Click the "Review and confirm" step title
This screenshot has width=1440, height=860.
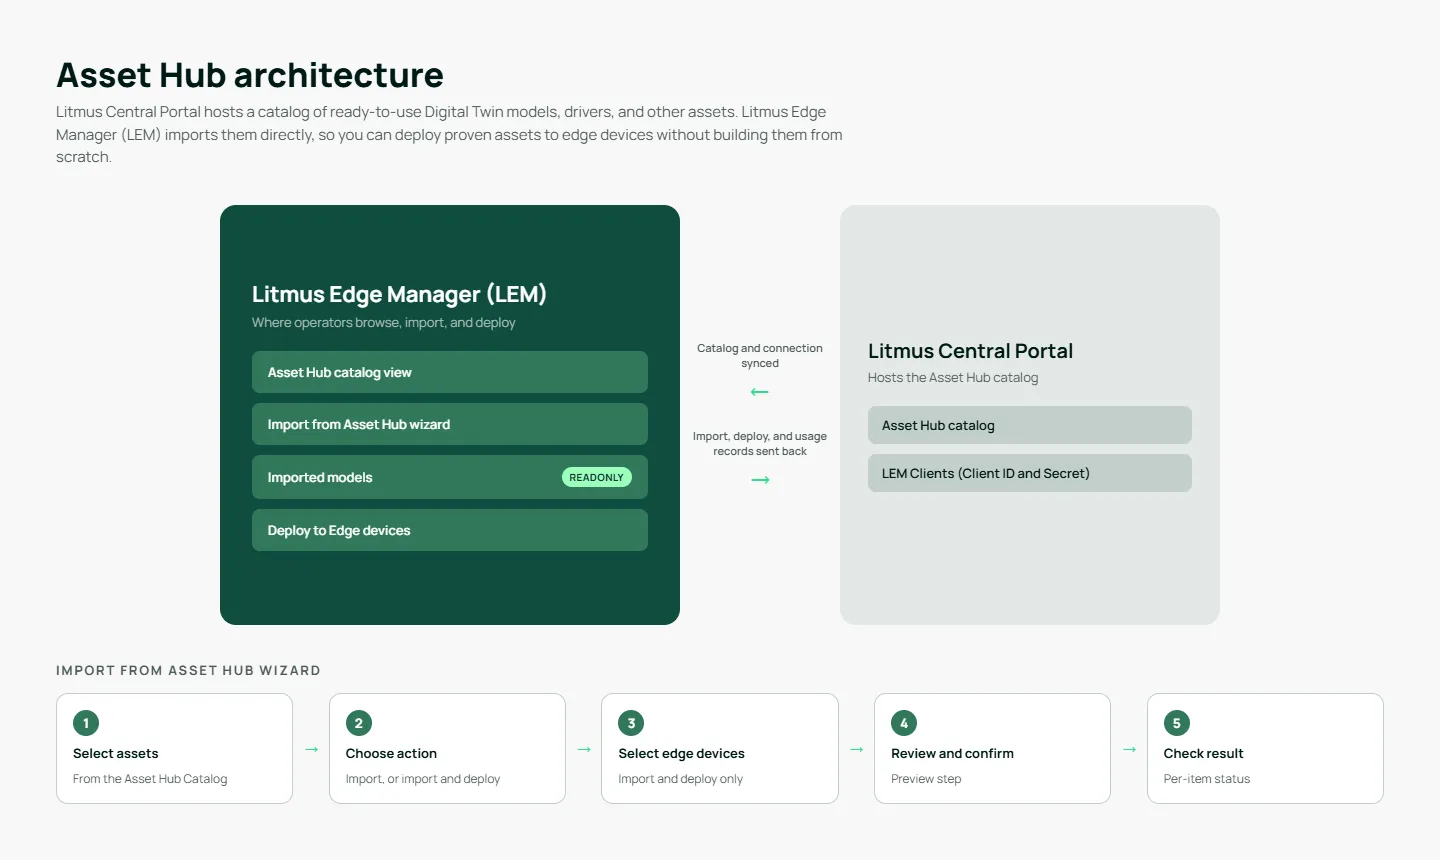[952, 753]
